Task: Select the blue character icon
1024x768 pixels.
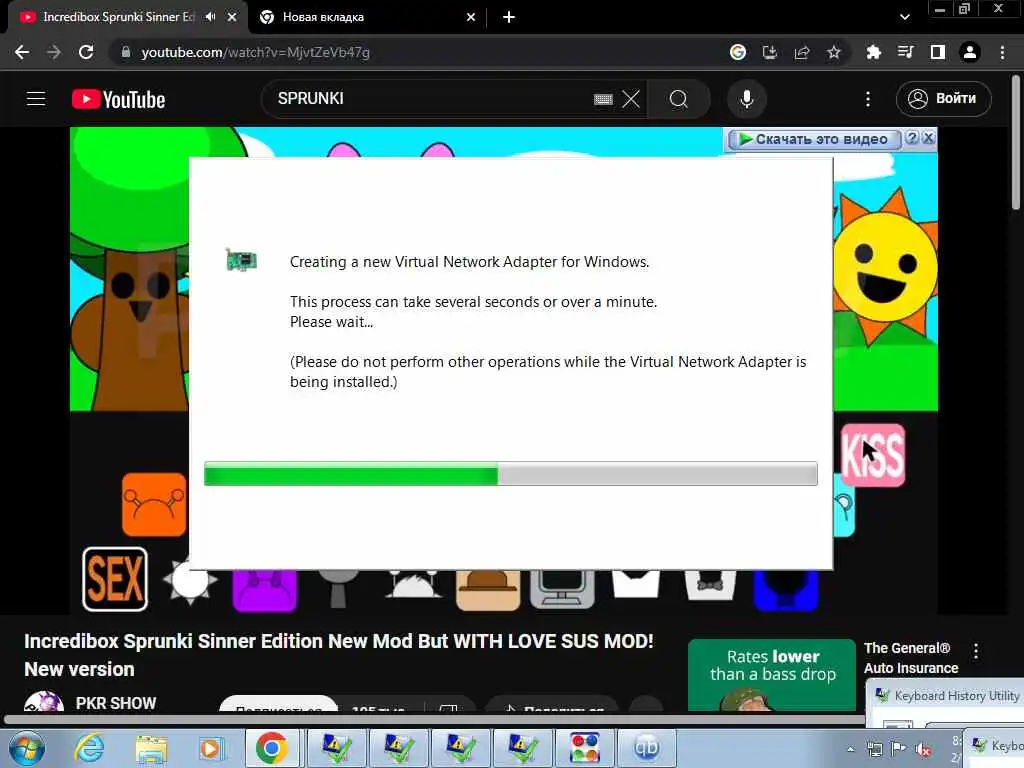Action: 786,590
